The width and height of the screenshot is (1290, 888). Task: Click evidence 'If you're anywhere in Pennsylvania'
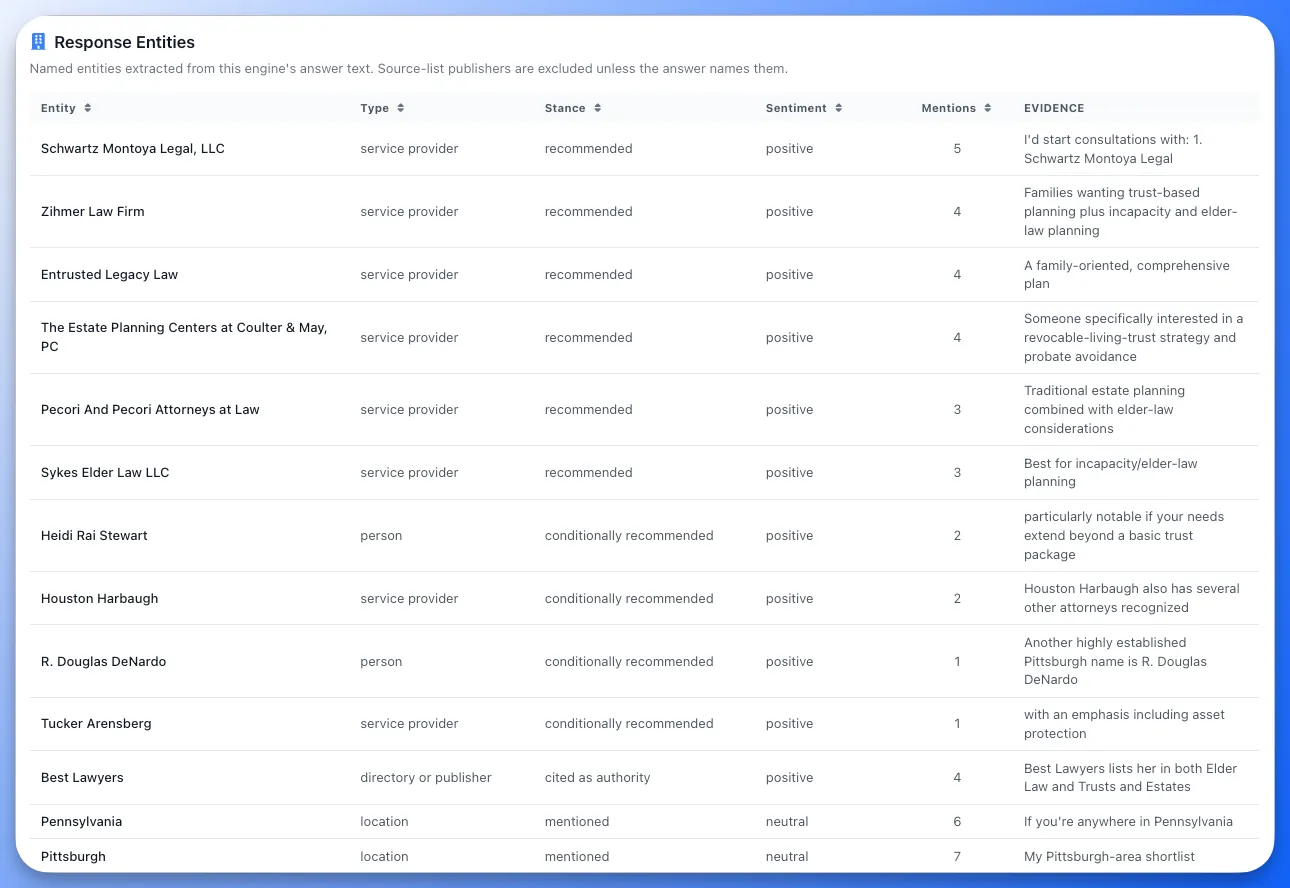point(1128,822)
